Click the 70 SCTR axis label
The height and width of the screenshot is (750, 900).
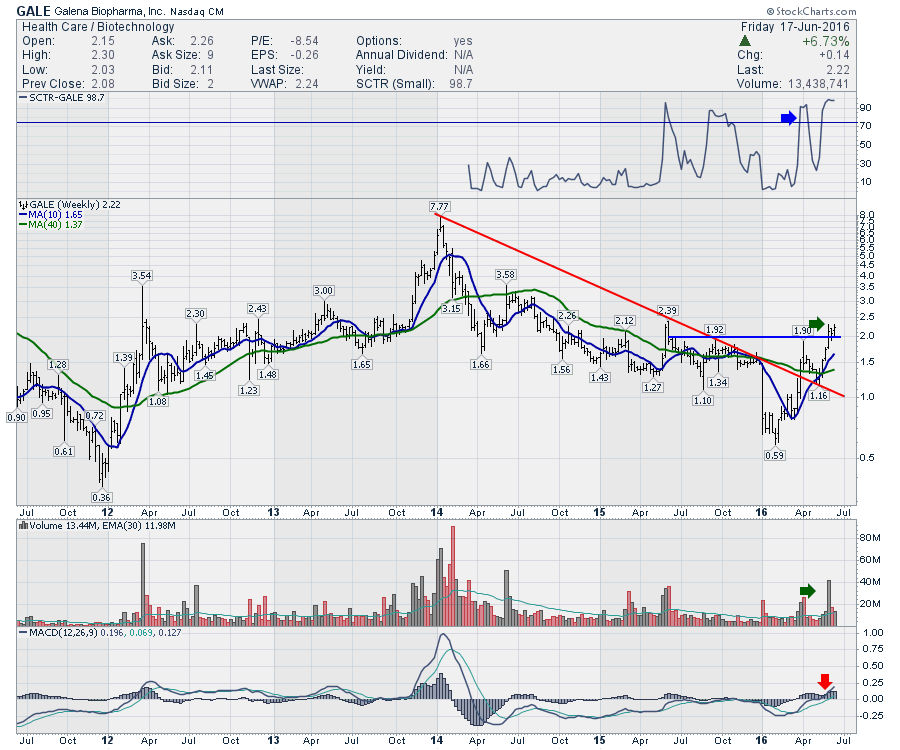865,126
